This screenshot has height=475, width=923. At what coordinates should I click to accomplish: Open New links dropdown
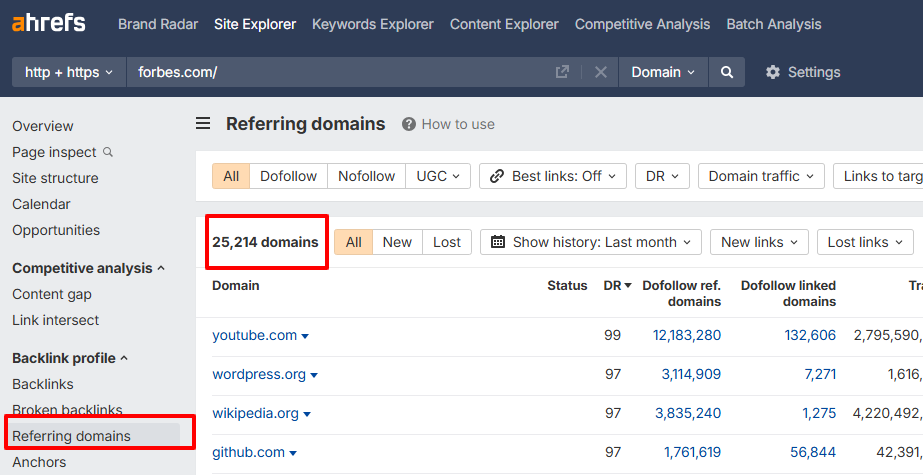759,242
